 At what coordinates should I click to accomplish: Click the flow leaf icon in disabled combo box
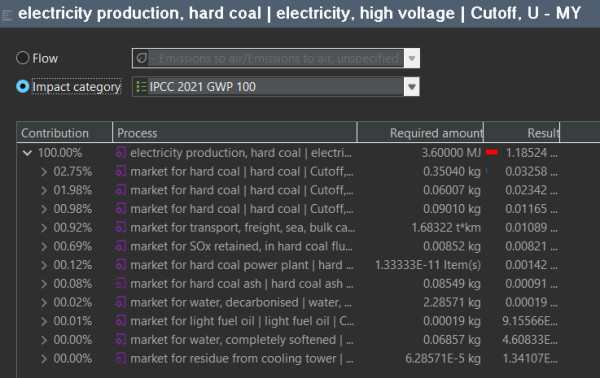click(142, 59)
